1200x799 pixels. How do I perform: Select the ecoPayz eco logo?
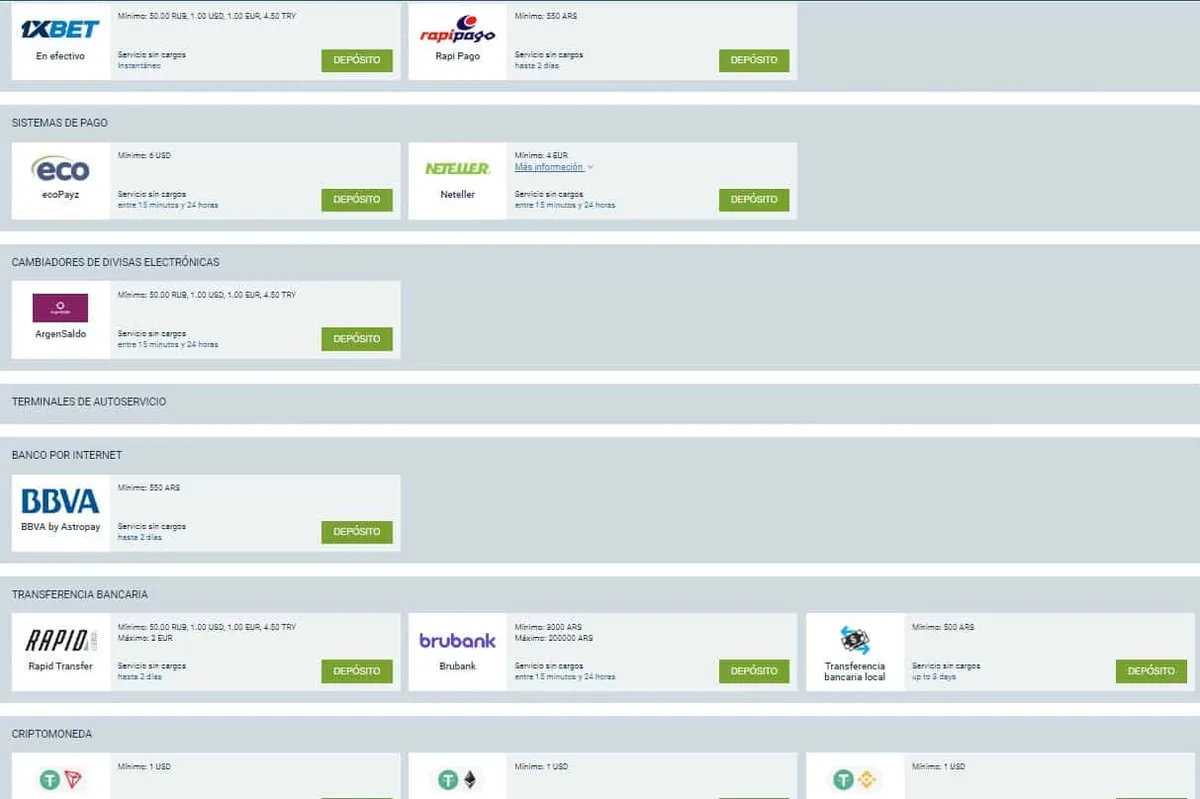[60, 170]
